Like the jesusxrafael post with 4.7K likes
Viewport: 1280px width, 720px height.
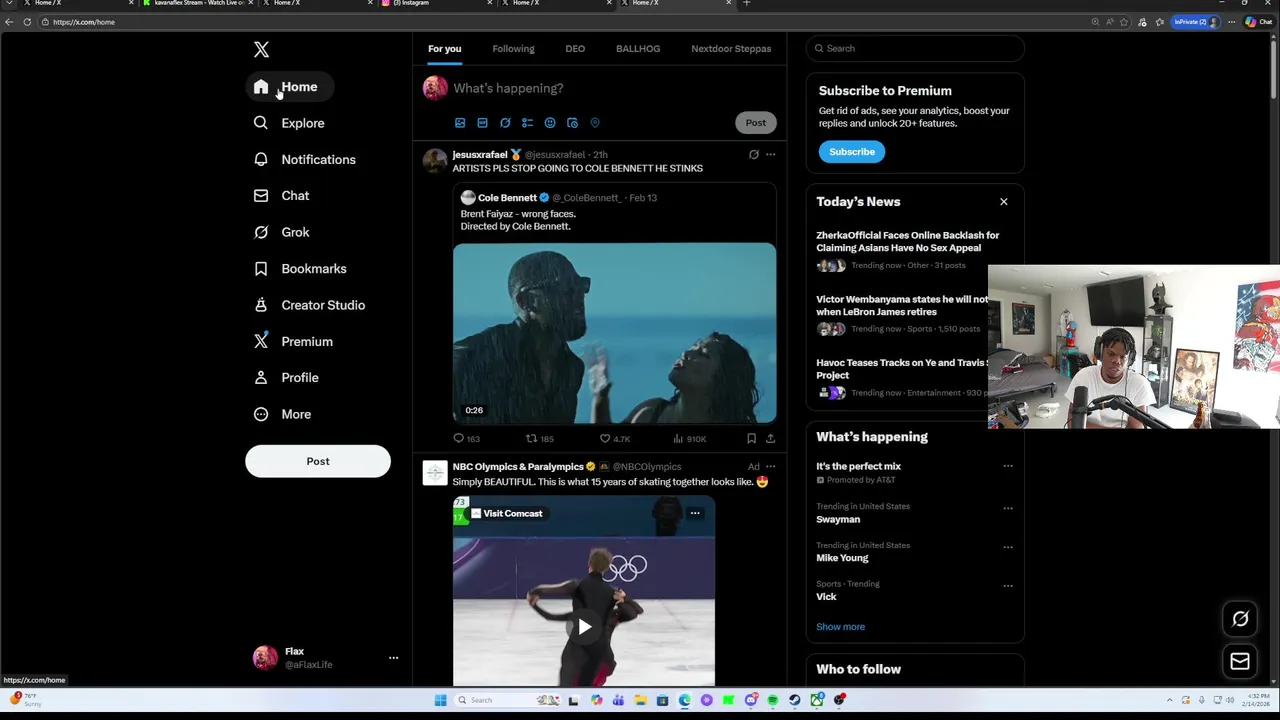[614, 438]
